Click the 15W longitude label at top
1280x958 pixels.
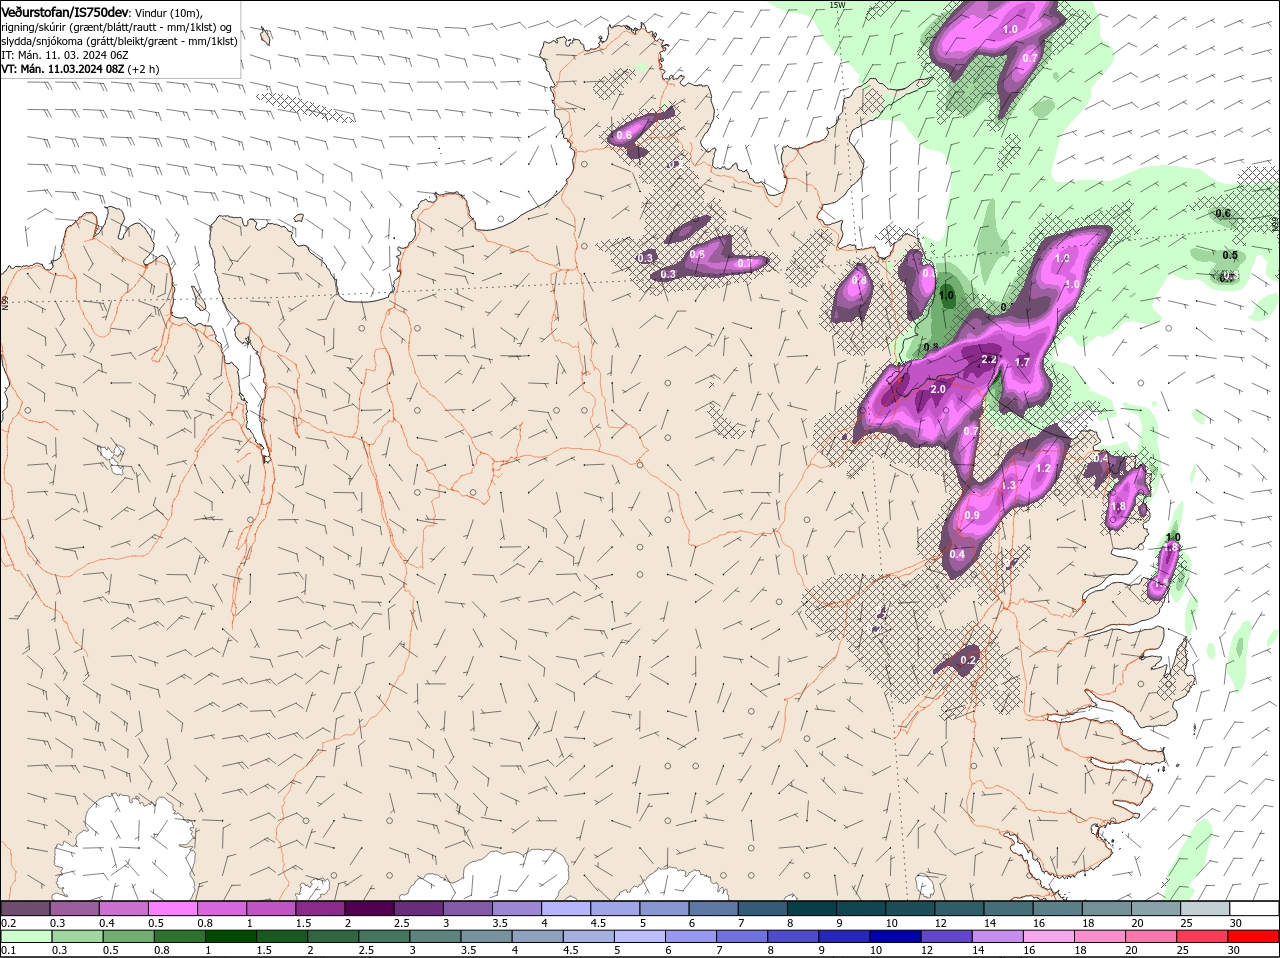click(838, 5)
